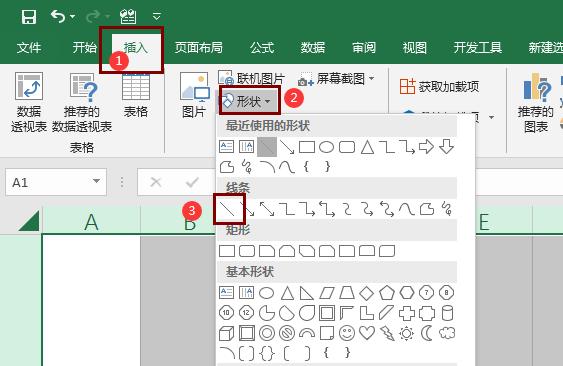Switch to the 开始 tab
The height and width of the screenshot is (366, 563).
pyautogui.click(x=85, y=47)
